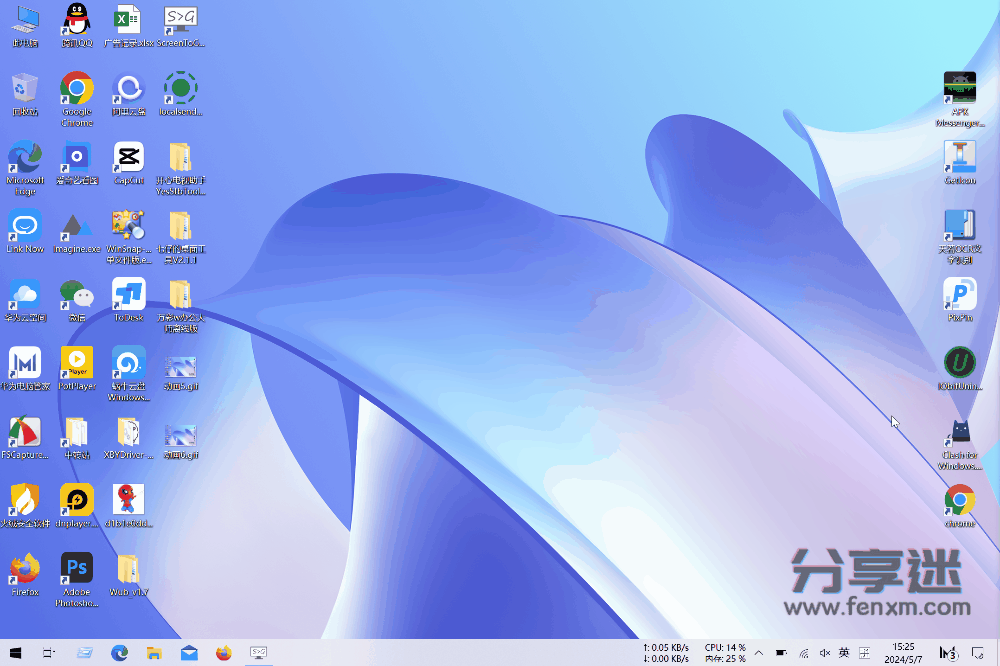Viewport: 1000px width, 666px height.
Task: Click the WeChat desktop icon
Action: tap(77, 294)
